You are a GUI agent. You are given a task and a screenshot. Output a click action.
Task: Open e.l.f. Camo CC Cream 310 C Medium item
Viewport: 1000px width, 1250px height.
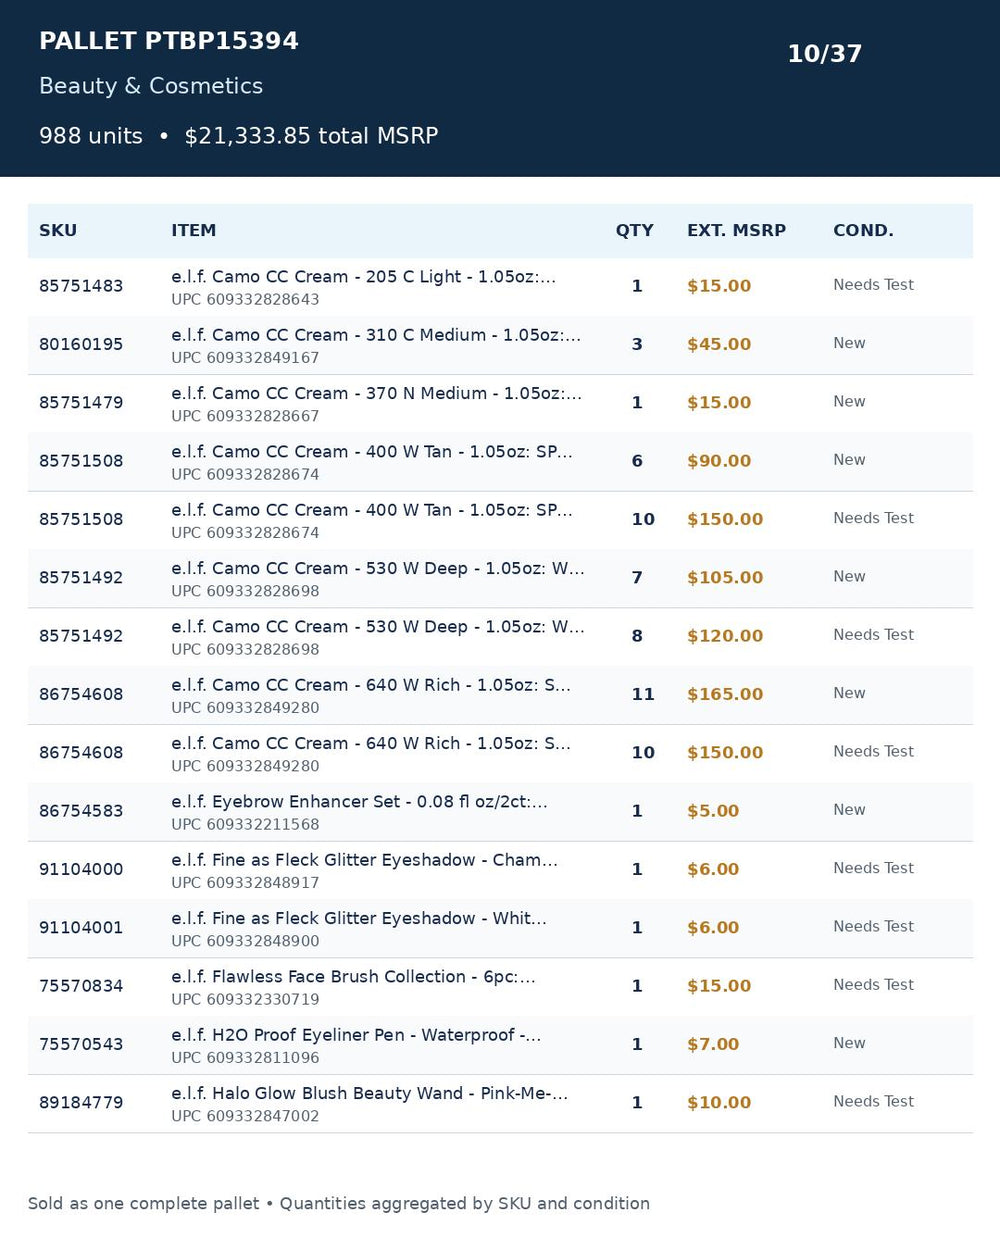click(375, 335)
